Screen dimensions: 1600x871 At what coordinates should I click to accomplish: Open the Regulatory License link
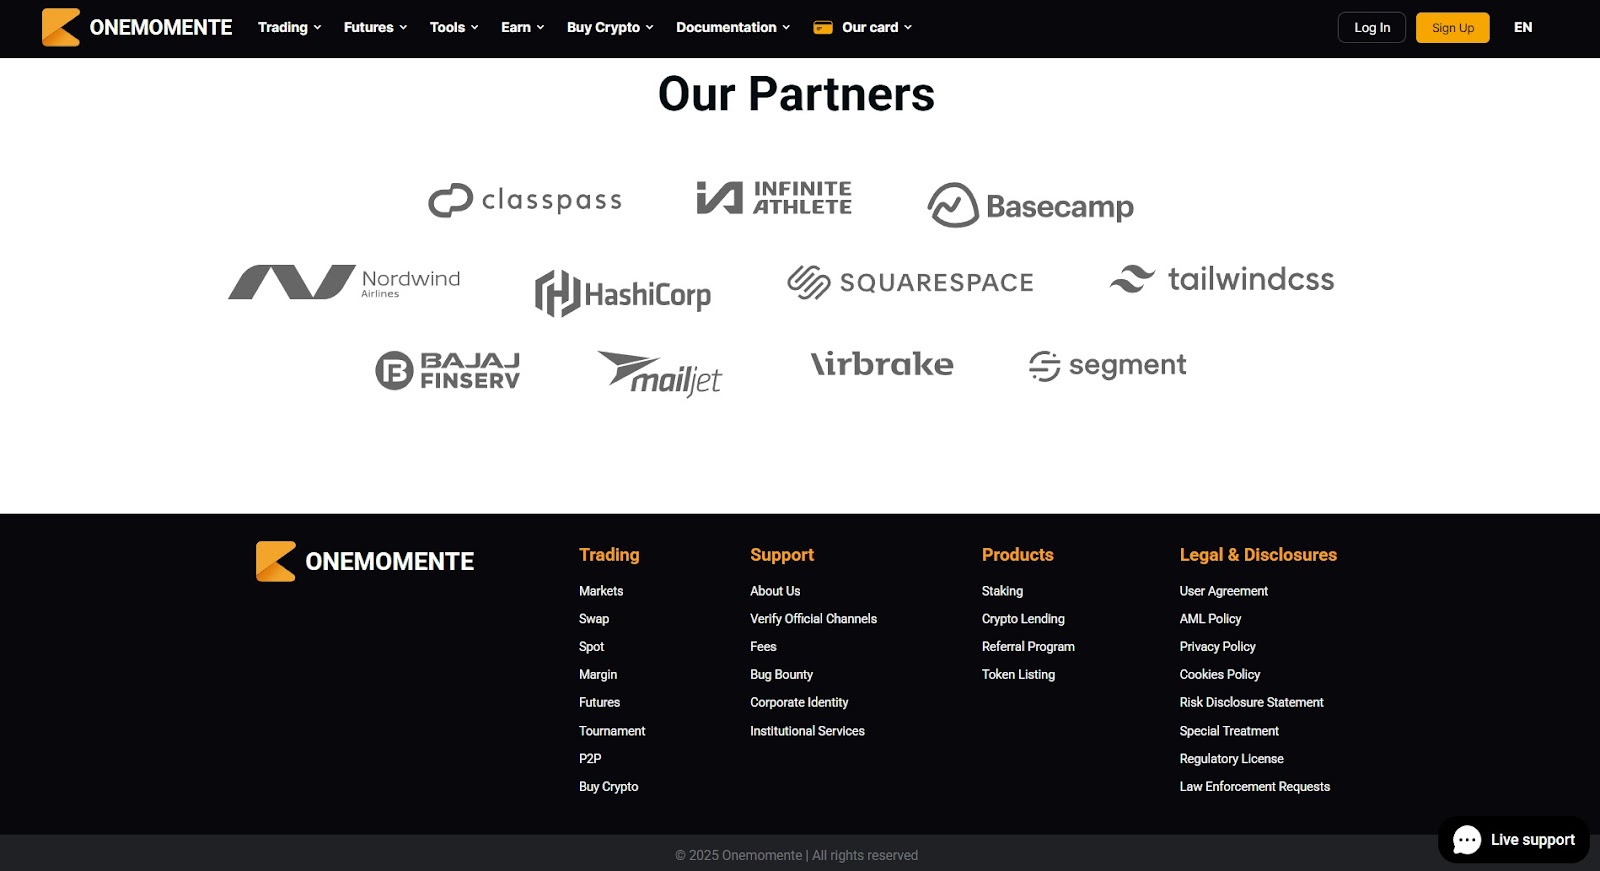(1231, 759)
